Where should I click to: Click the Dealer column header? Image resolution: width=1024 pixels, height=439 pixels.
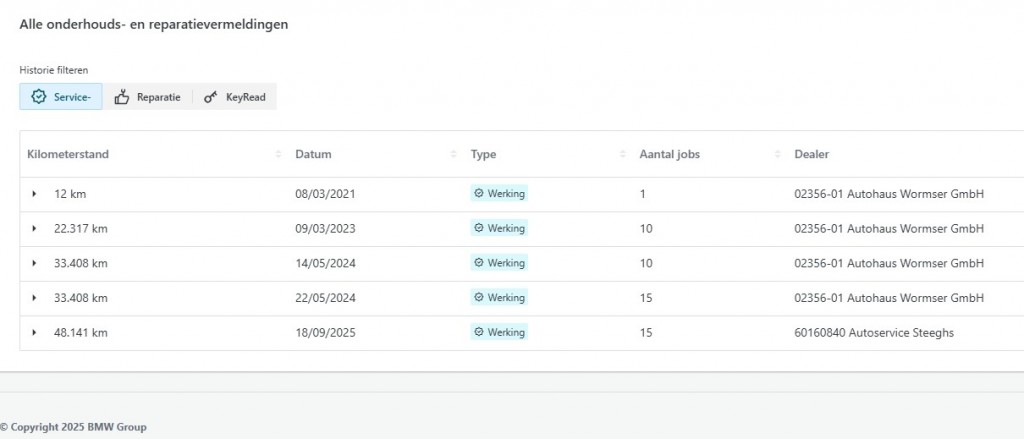pos(811,154)
